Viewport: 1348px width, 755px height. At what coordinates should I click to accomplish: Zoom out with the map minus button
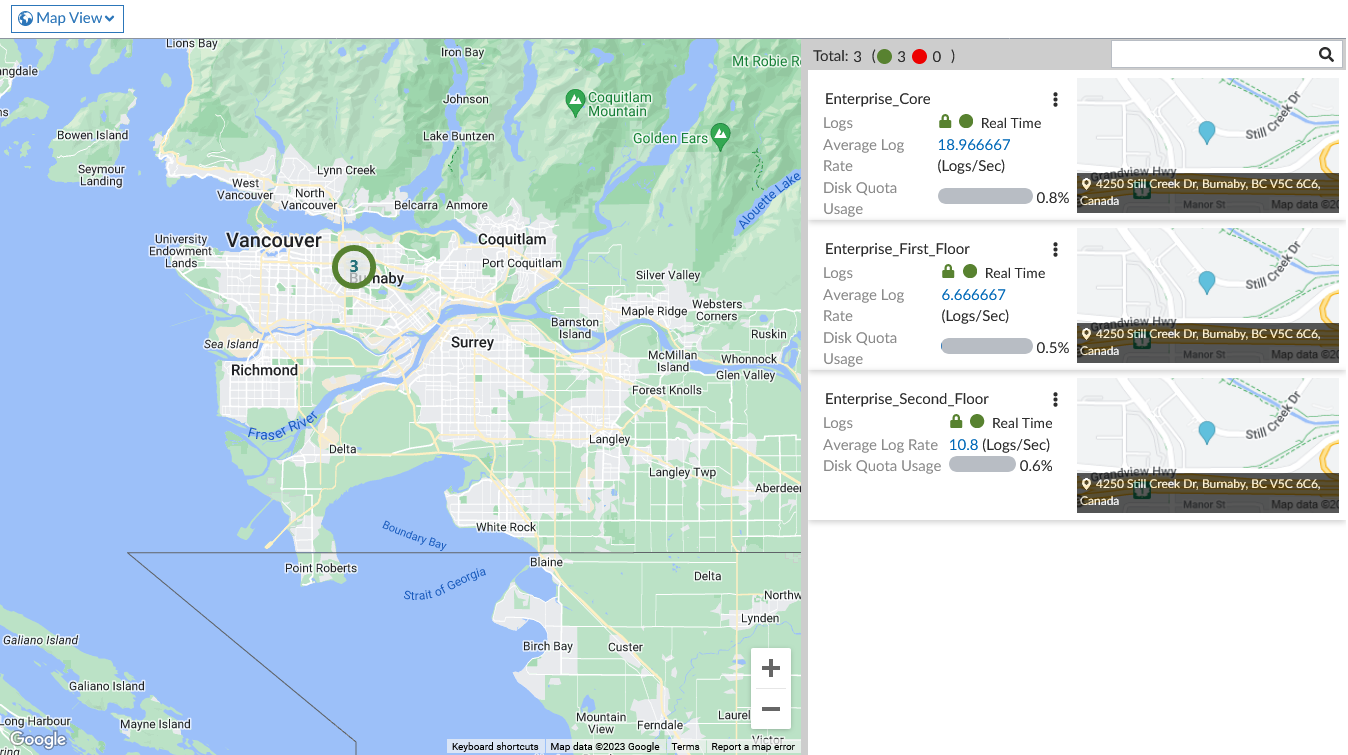pos(771,709)
